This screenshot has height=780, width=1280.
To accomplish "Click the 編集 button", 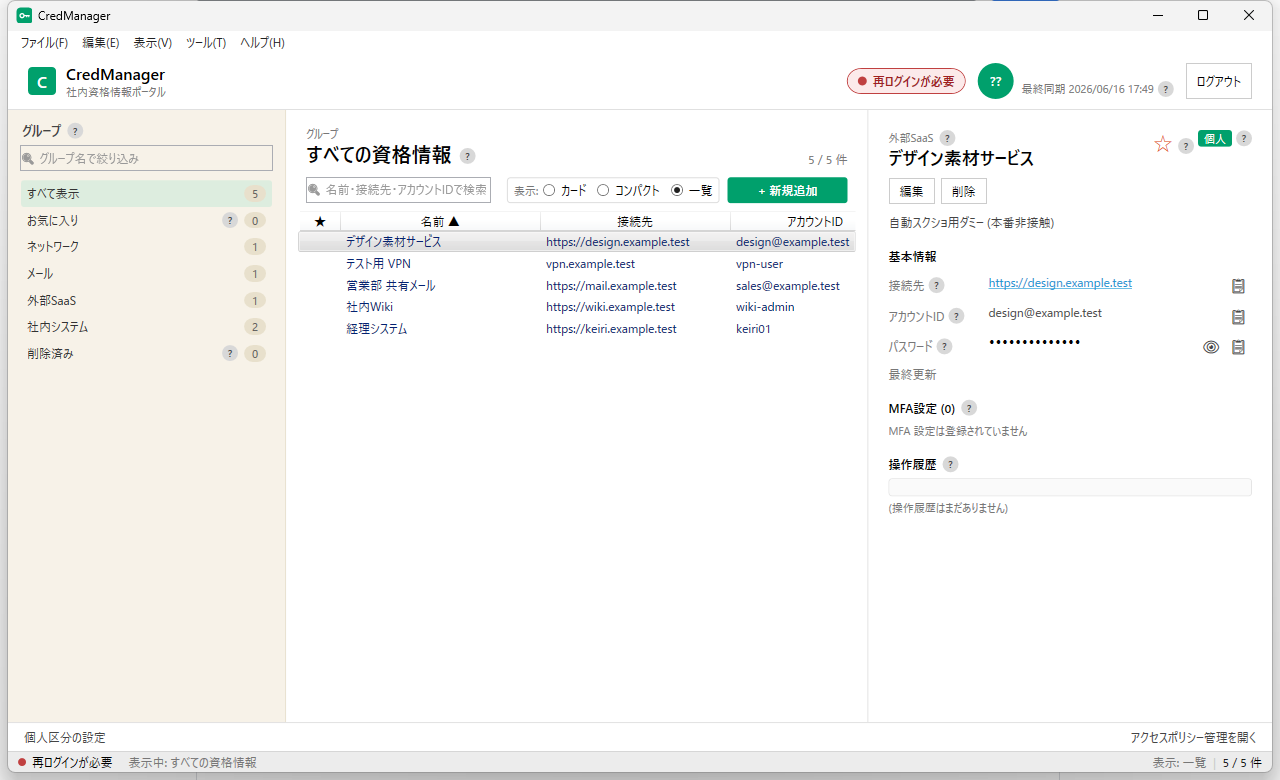I will 911,191.
